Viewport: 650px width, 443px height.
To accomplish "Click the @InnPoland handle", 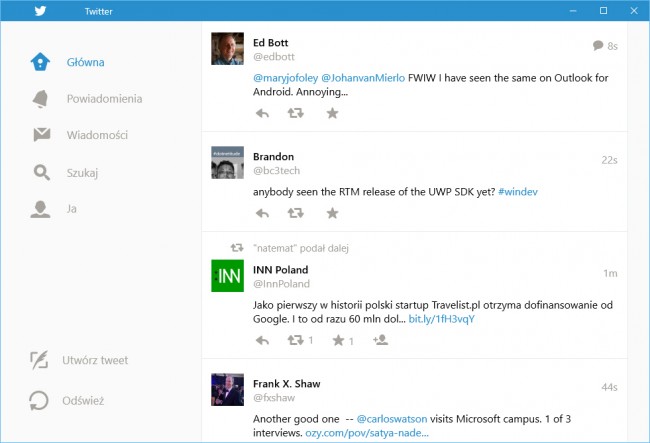I will coord(281,284).
